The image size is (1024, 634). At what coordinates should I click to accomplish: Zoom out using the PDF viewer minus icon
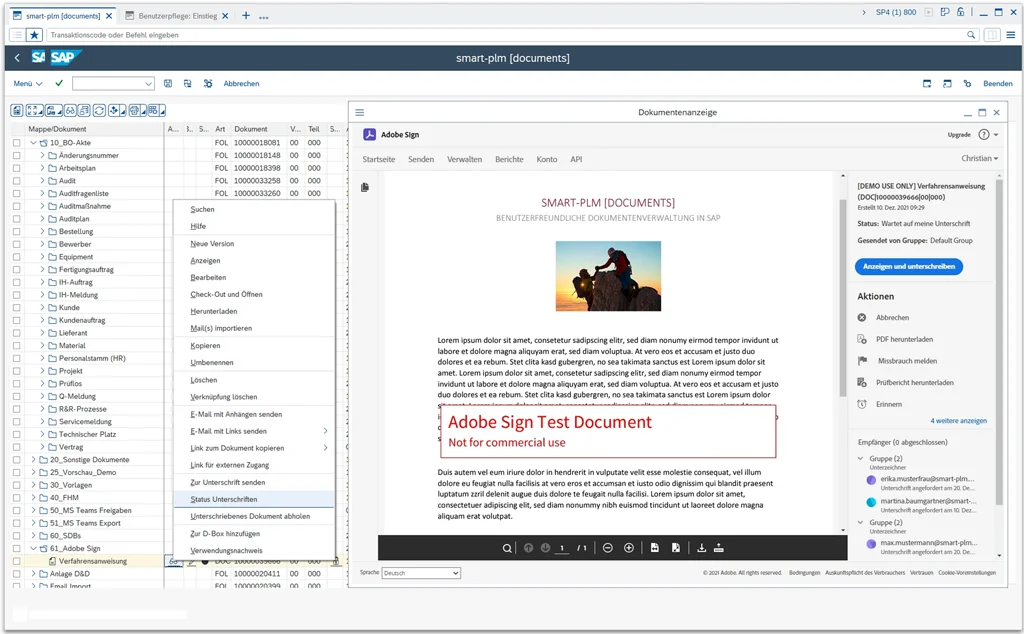607,548
